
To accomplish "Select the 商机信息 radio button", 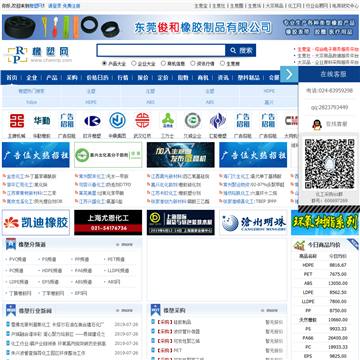I will tap(163, 63).
